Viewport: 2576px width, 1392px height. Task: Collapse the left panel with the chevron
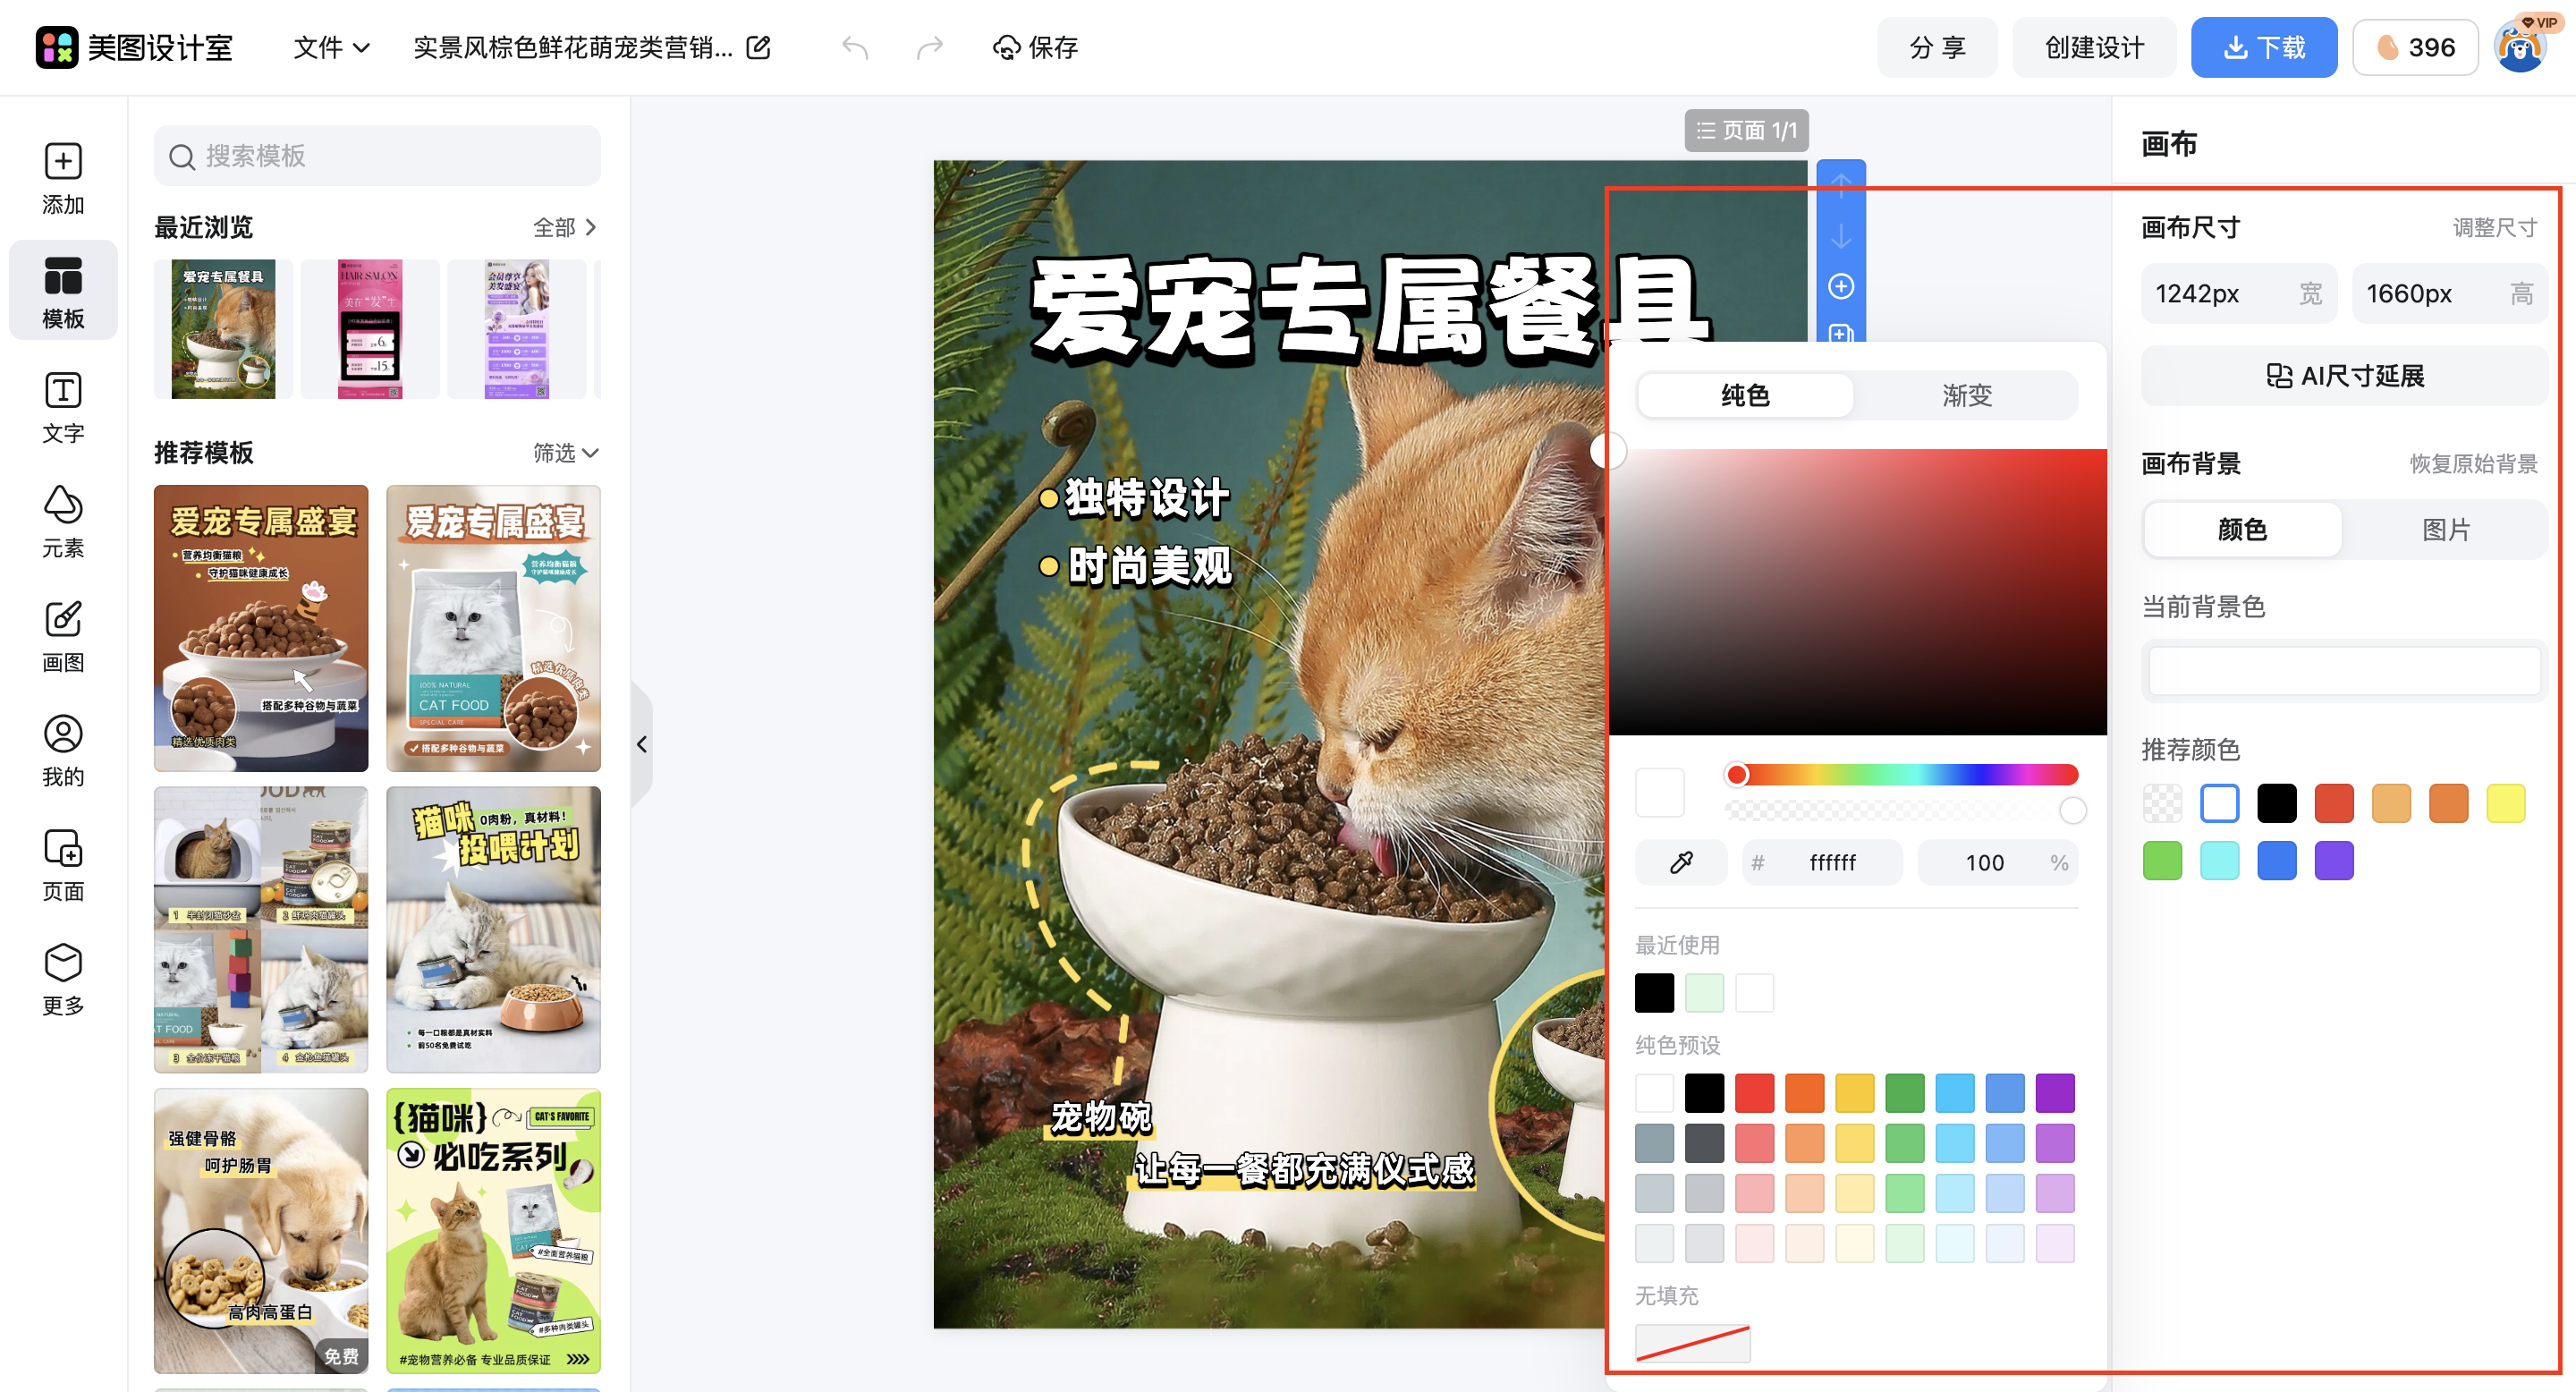coord(643,744)
